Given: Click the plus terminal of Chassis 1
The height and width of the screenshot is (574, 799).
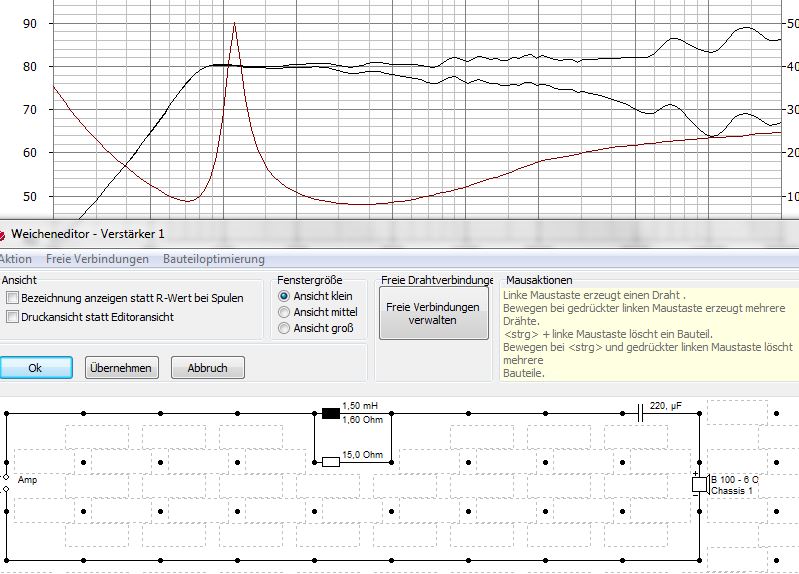Looking at the screenshot, I should click(x=694, y=474).
